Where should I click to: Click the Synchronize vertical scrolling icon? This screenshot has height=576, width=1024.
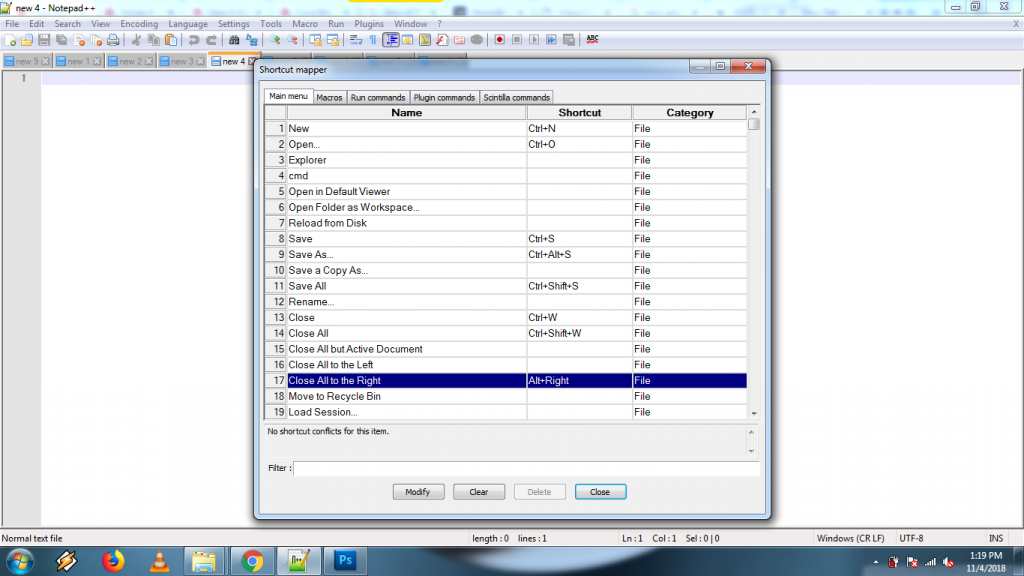(x=315, y=40)
